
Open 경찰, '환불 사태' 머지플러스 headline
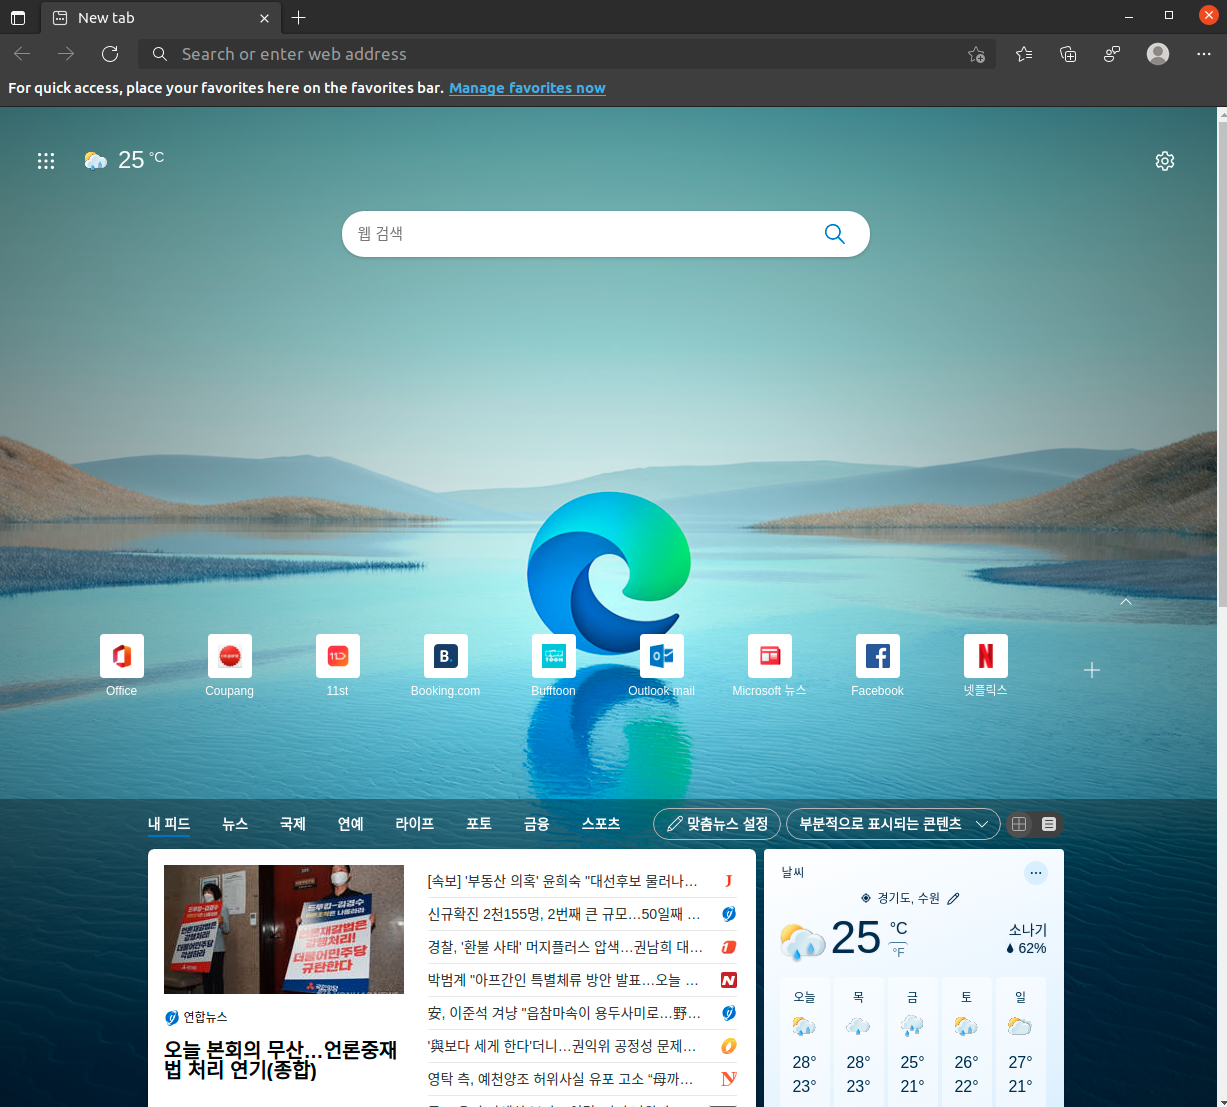(565, 947)
